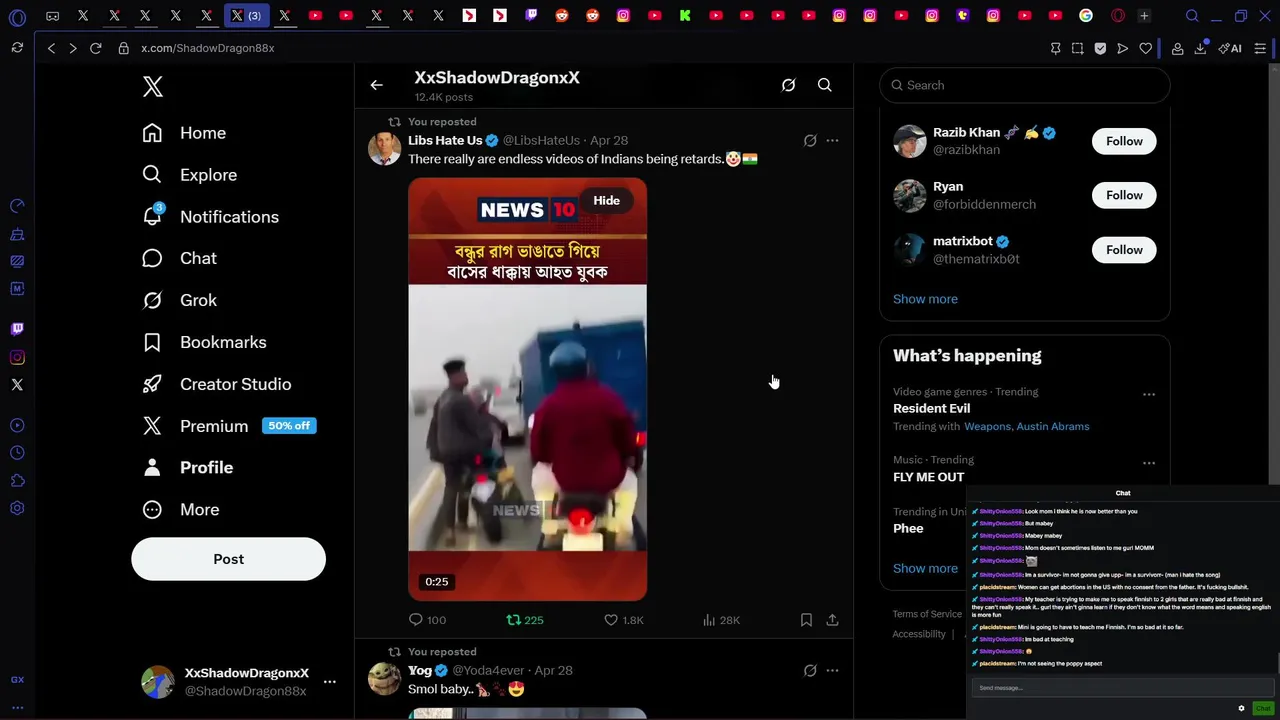Screen dimensions: 1280x720
Task: Go back using the arrow beside XxShadowDragonxX
Action: pyautogui.click(x=376, y=86)
